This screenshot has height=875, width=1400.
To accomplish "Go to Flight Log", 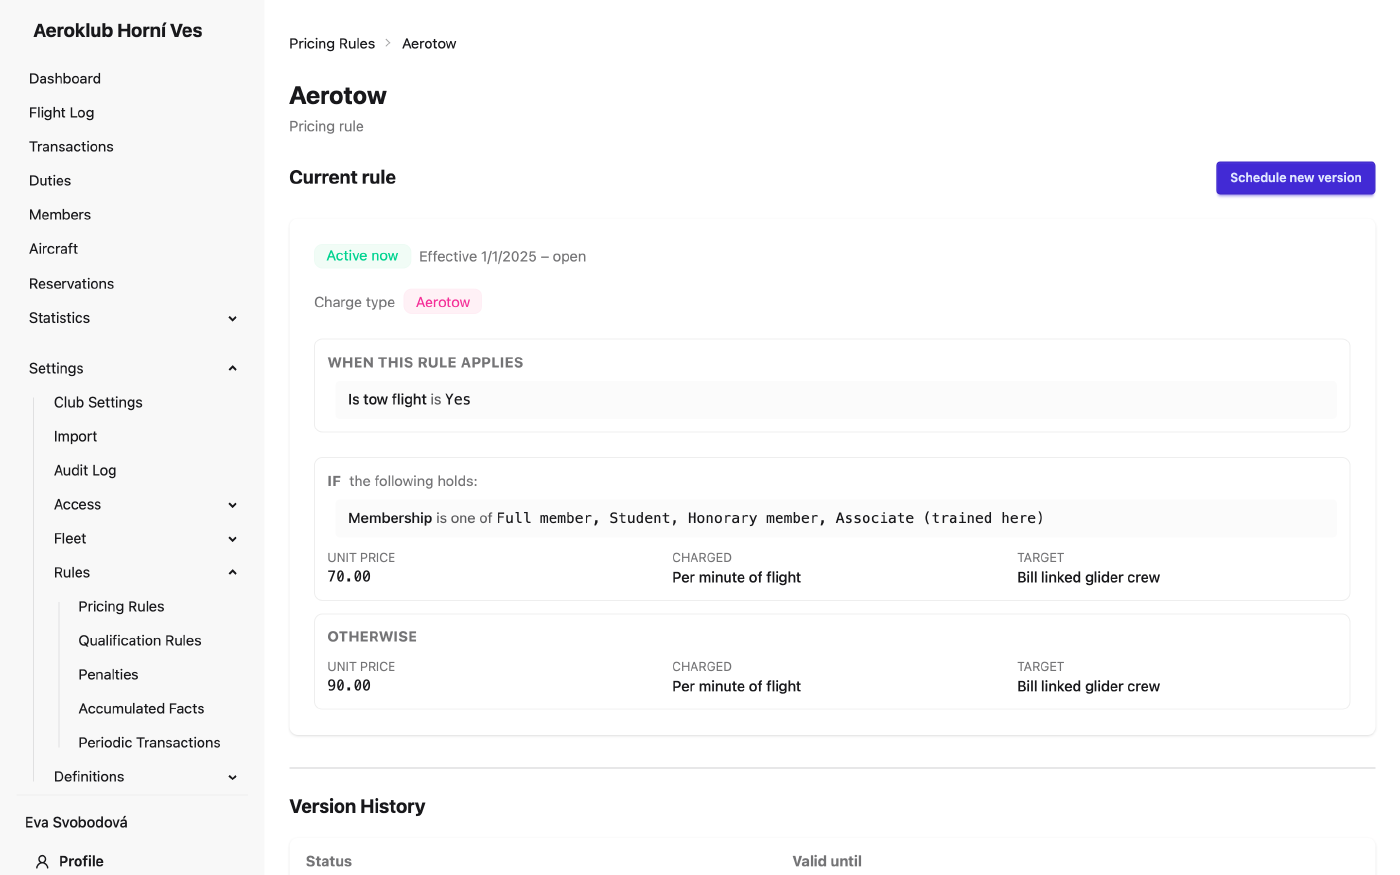I will 61,113.
